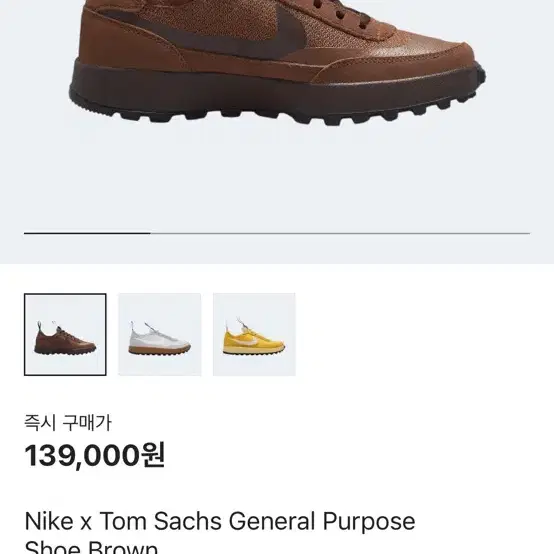Click the 'Shoe Brown' text line
The height and width of the screenshot is (554, 554).
click(x=92, y=547)
